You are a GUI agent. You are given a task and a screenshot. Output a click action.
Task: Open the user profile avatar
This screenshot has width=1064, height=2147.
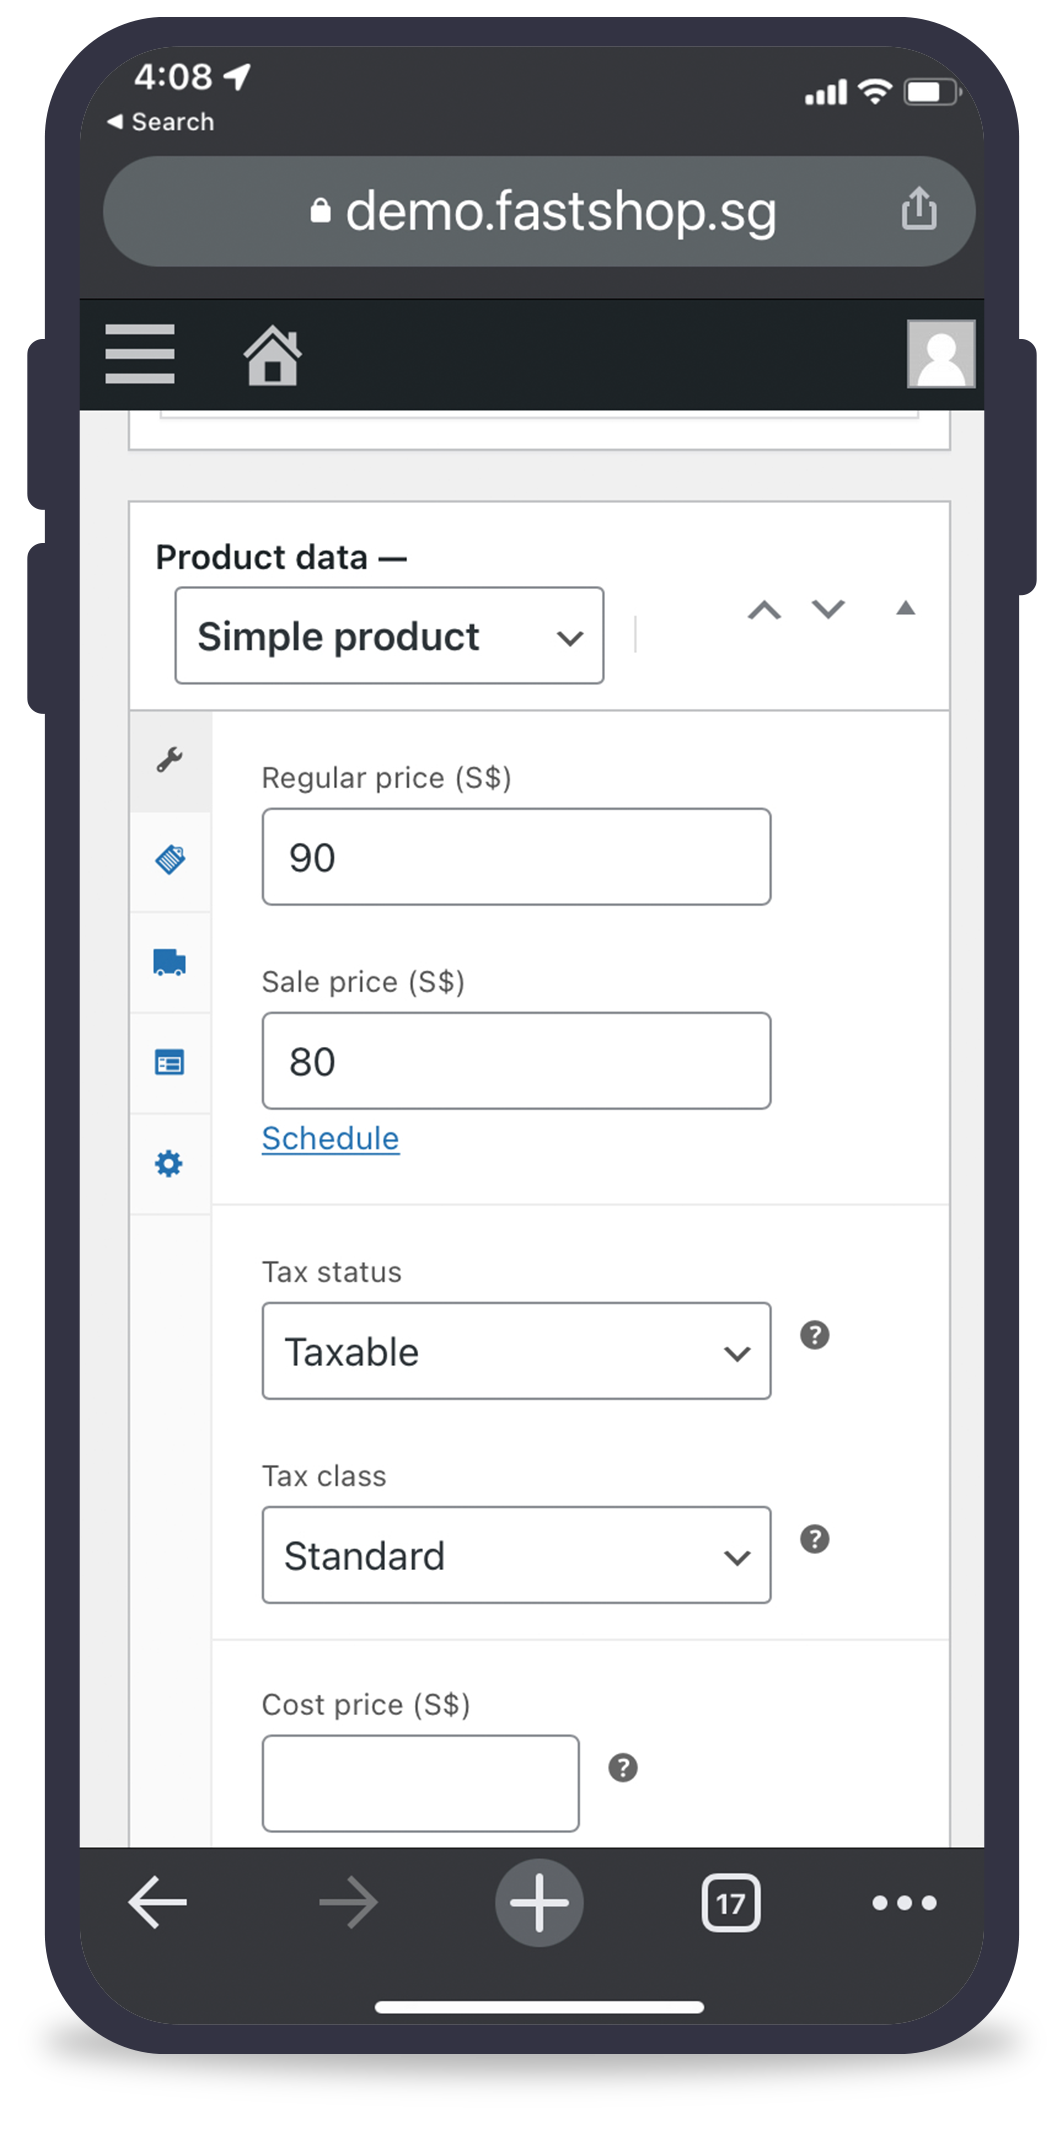point(940,354)
